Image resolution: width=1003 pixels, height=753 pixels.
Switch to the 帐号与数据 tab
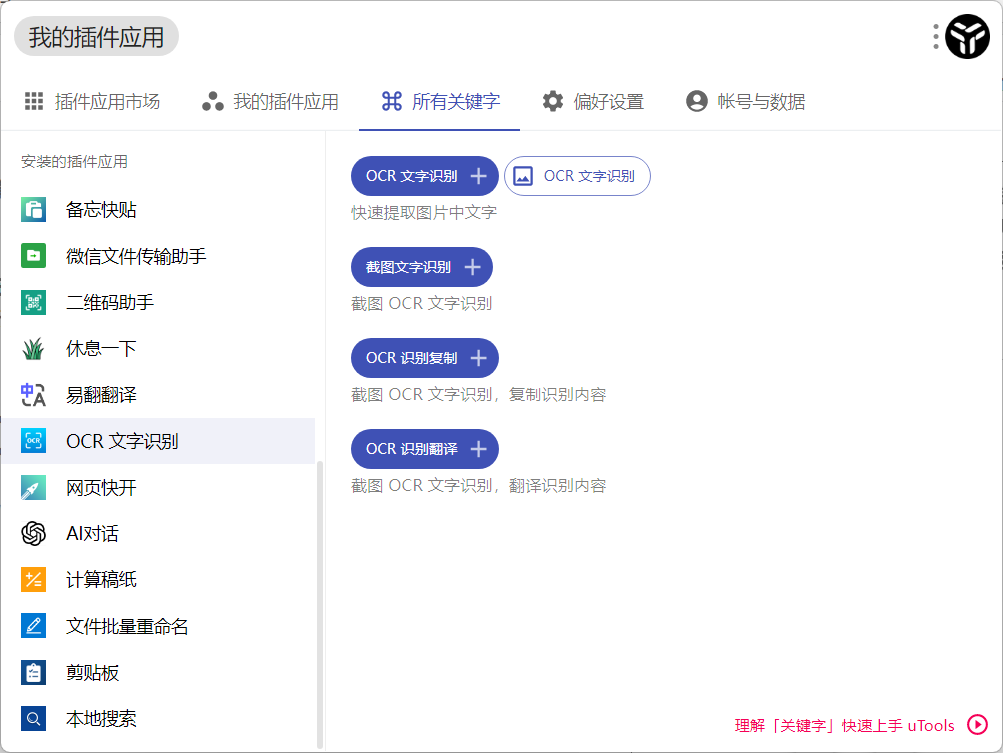coord(749,100)
